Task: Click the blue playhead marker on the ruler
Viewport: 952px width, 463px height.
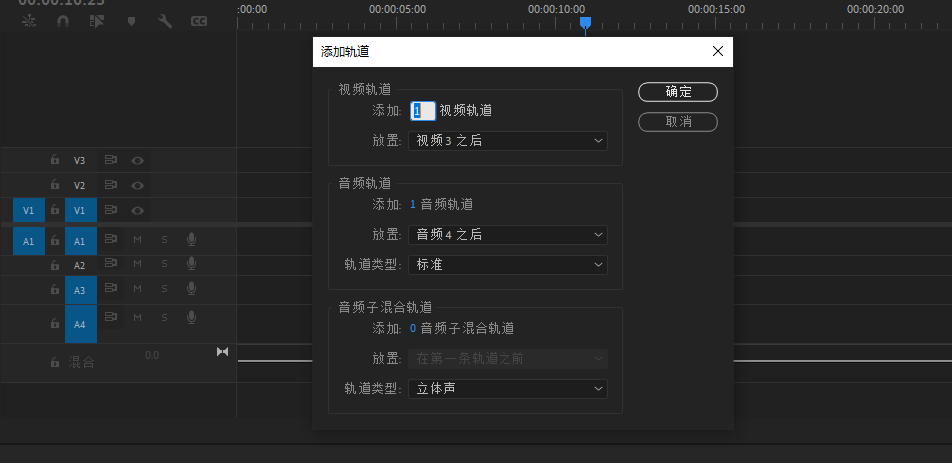Action: [x=585, y=22]
